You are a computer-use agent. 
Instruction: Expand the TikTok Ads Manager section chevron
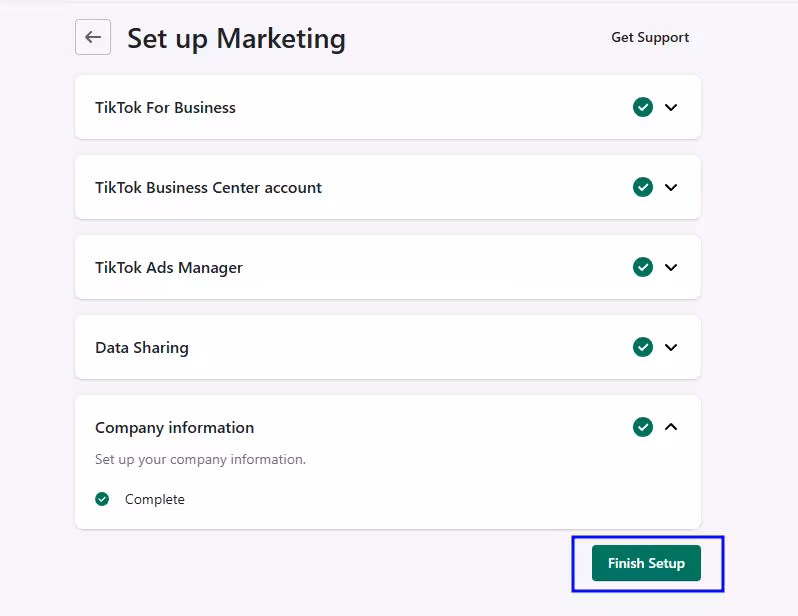coord(671,267)
